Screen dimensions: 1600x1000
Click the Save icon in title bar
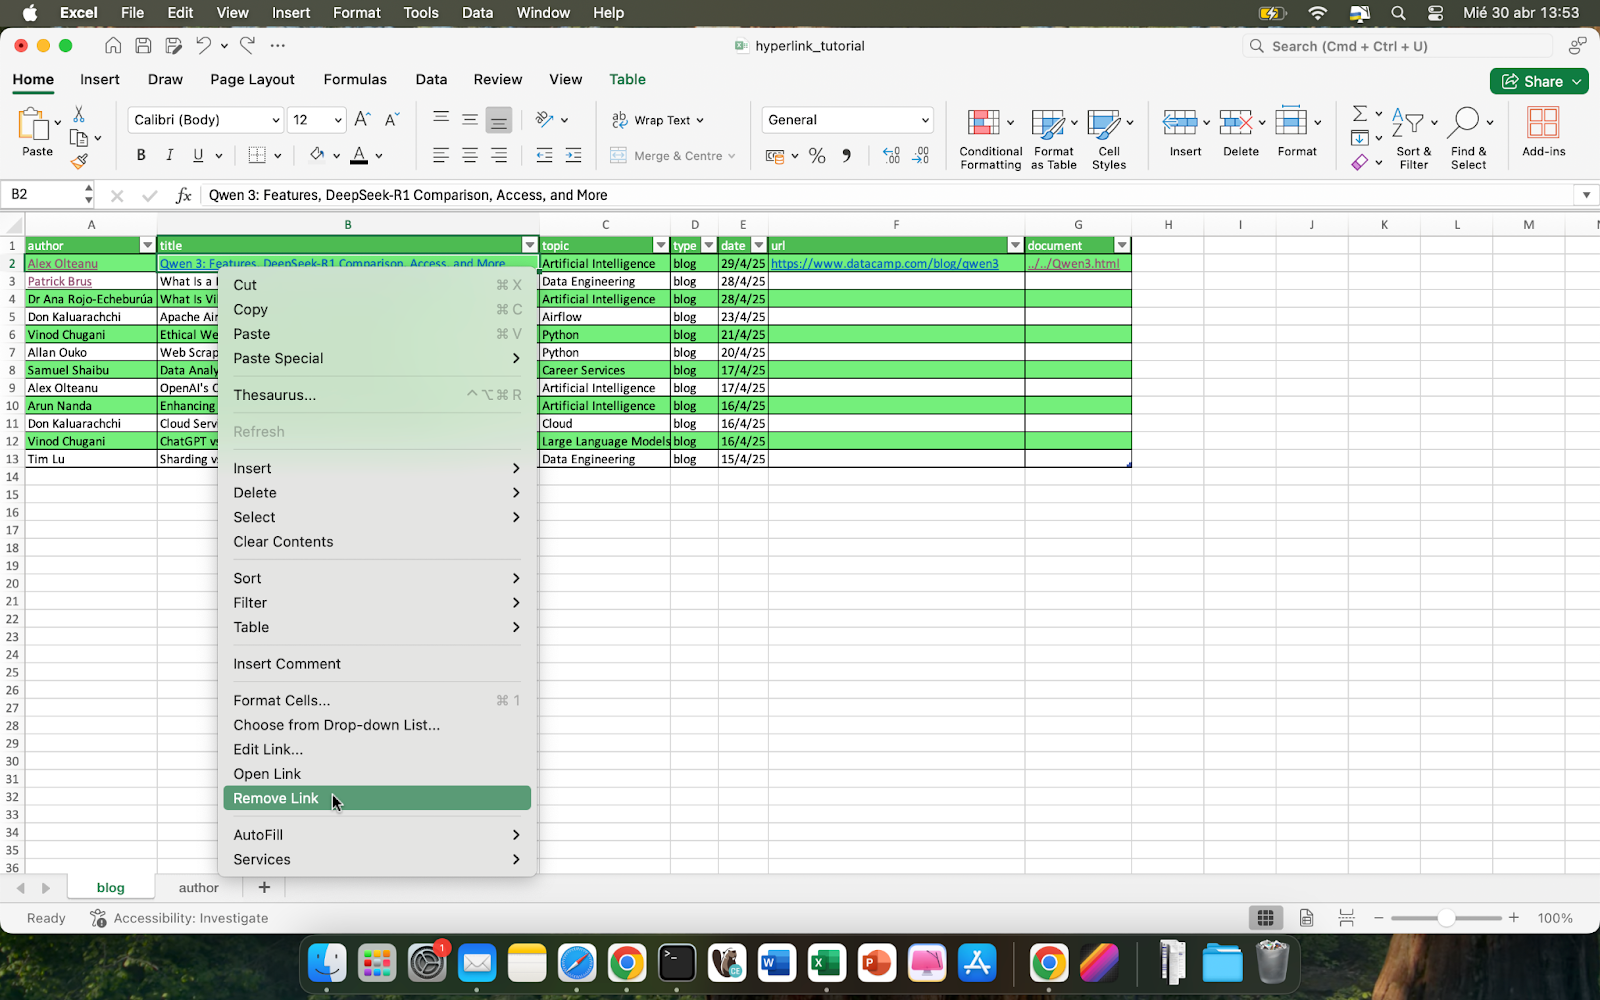click(x=143, y=45)
